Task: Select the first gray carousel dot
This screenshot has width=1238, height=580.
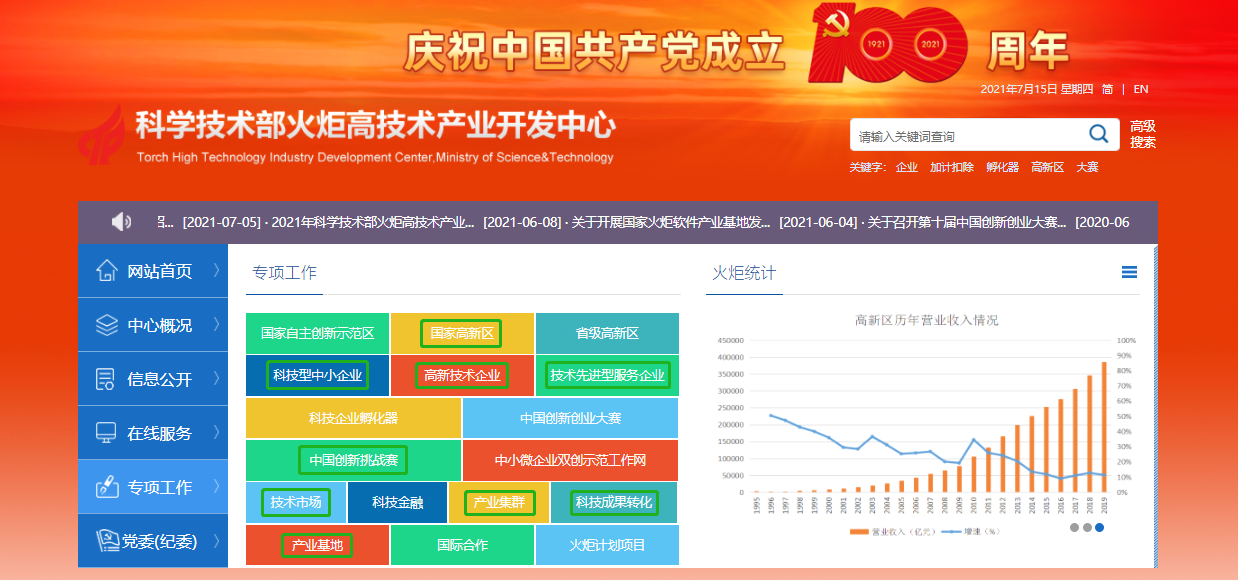Action: (1075, 527)
